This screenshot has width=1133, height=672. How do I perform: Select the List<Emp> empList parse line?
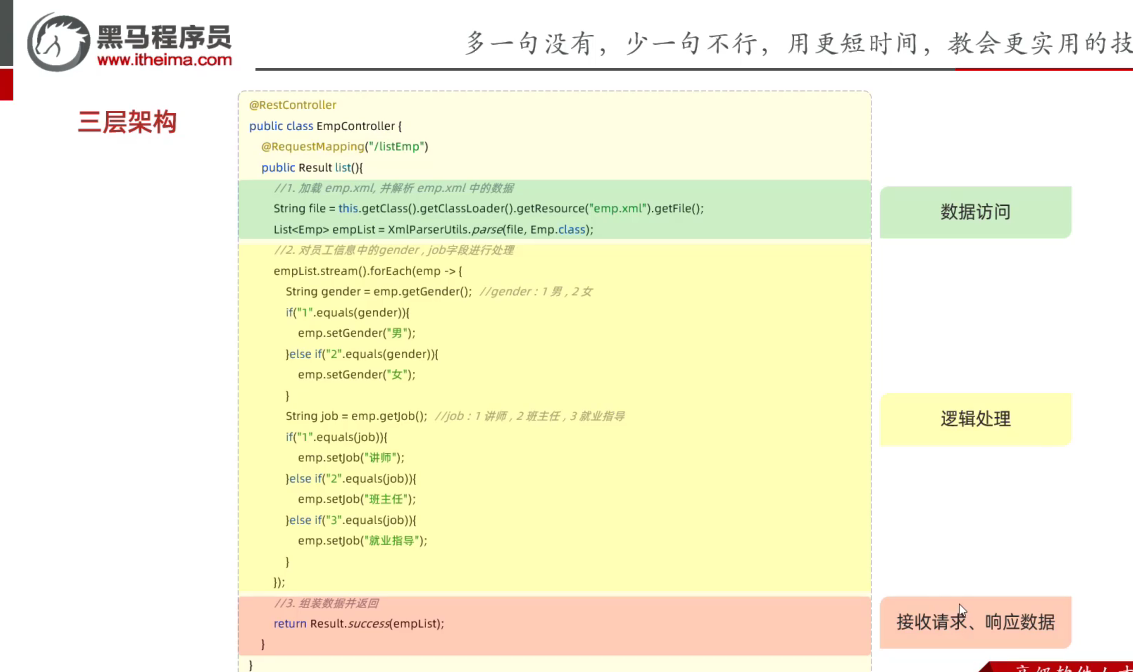click(434, 230)
